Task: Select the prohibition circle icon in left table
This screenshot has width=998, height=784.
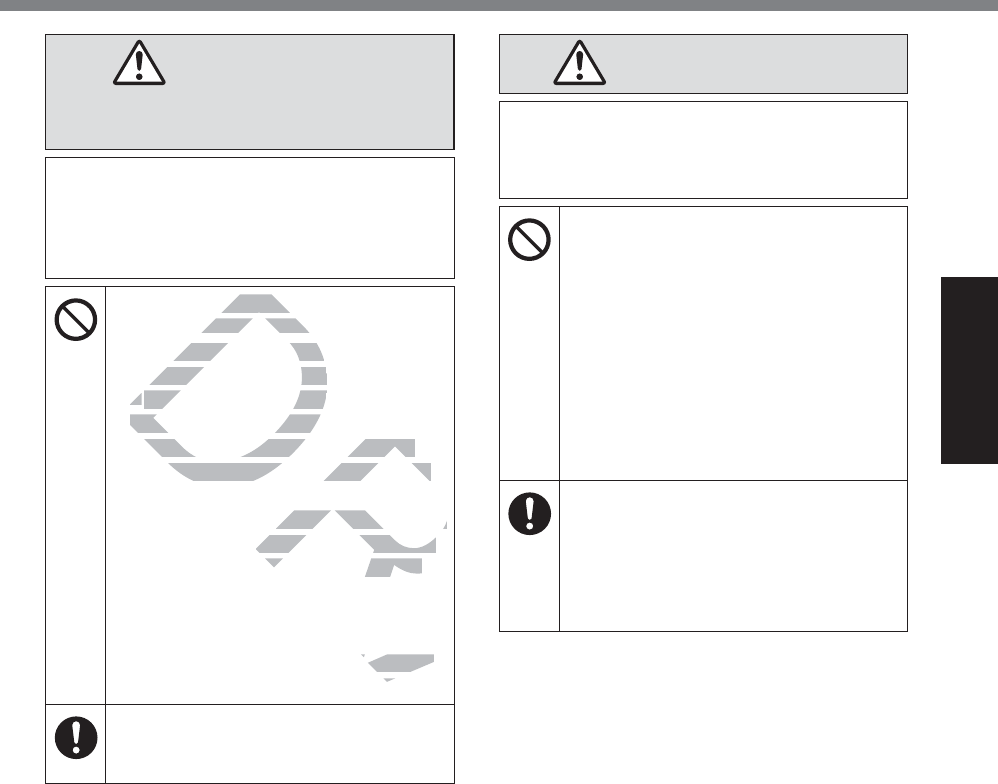Action: point(76,319)
